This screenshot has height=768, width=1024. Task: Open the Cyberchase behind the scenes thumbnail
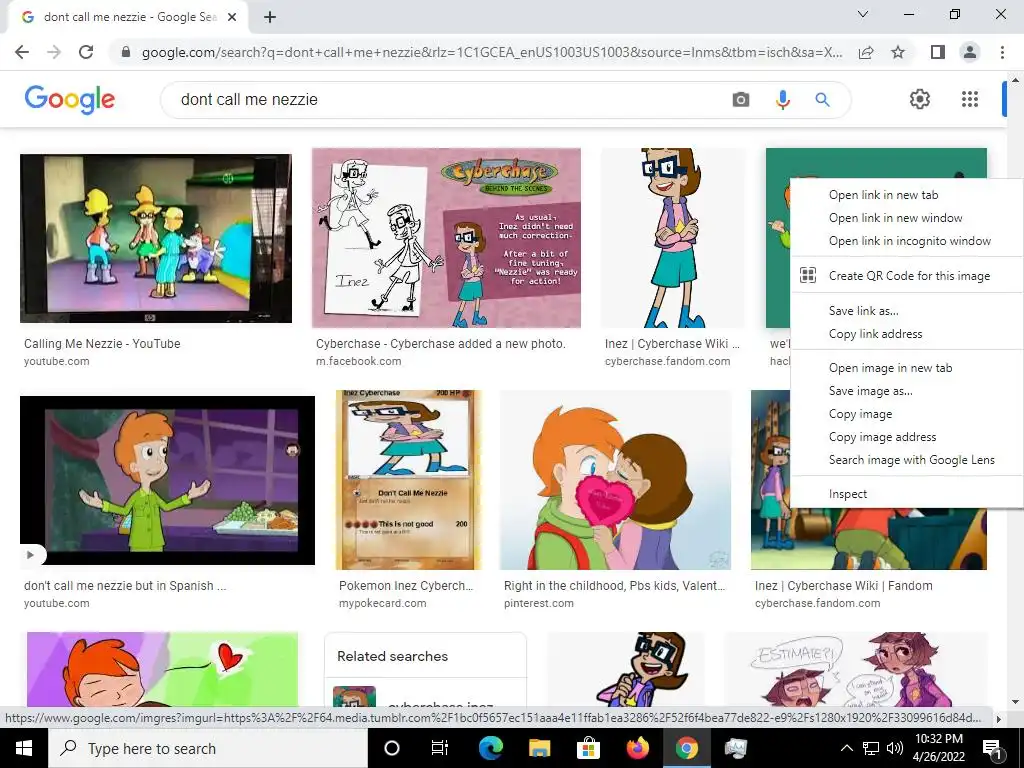tap(446, 238)
